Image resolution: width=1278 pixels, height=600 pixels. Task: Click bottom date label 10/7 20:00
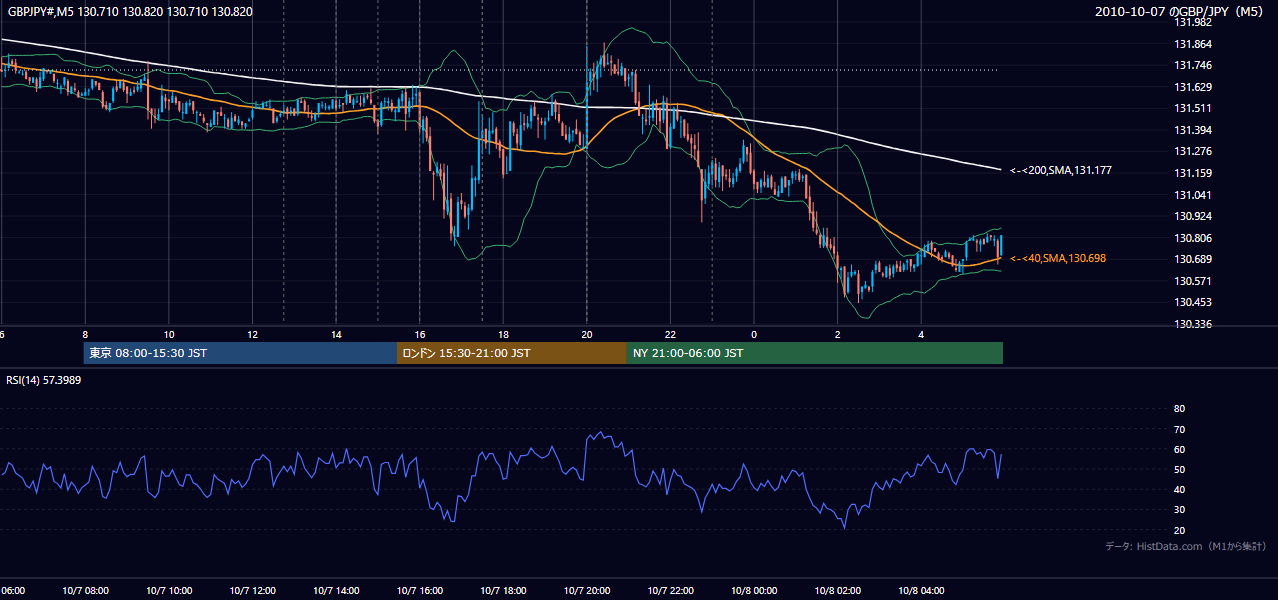point(587,590)
